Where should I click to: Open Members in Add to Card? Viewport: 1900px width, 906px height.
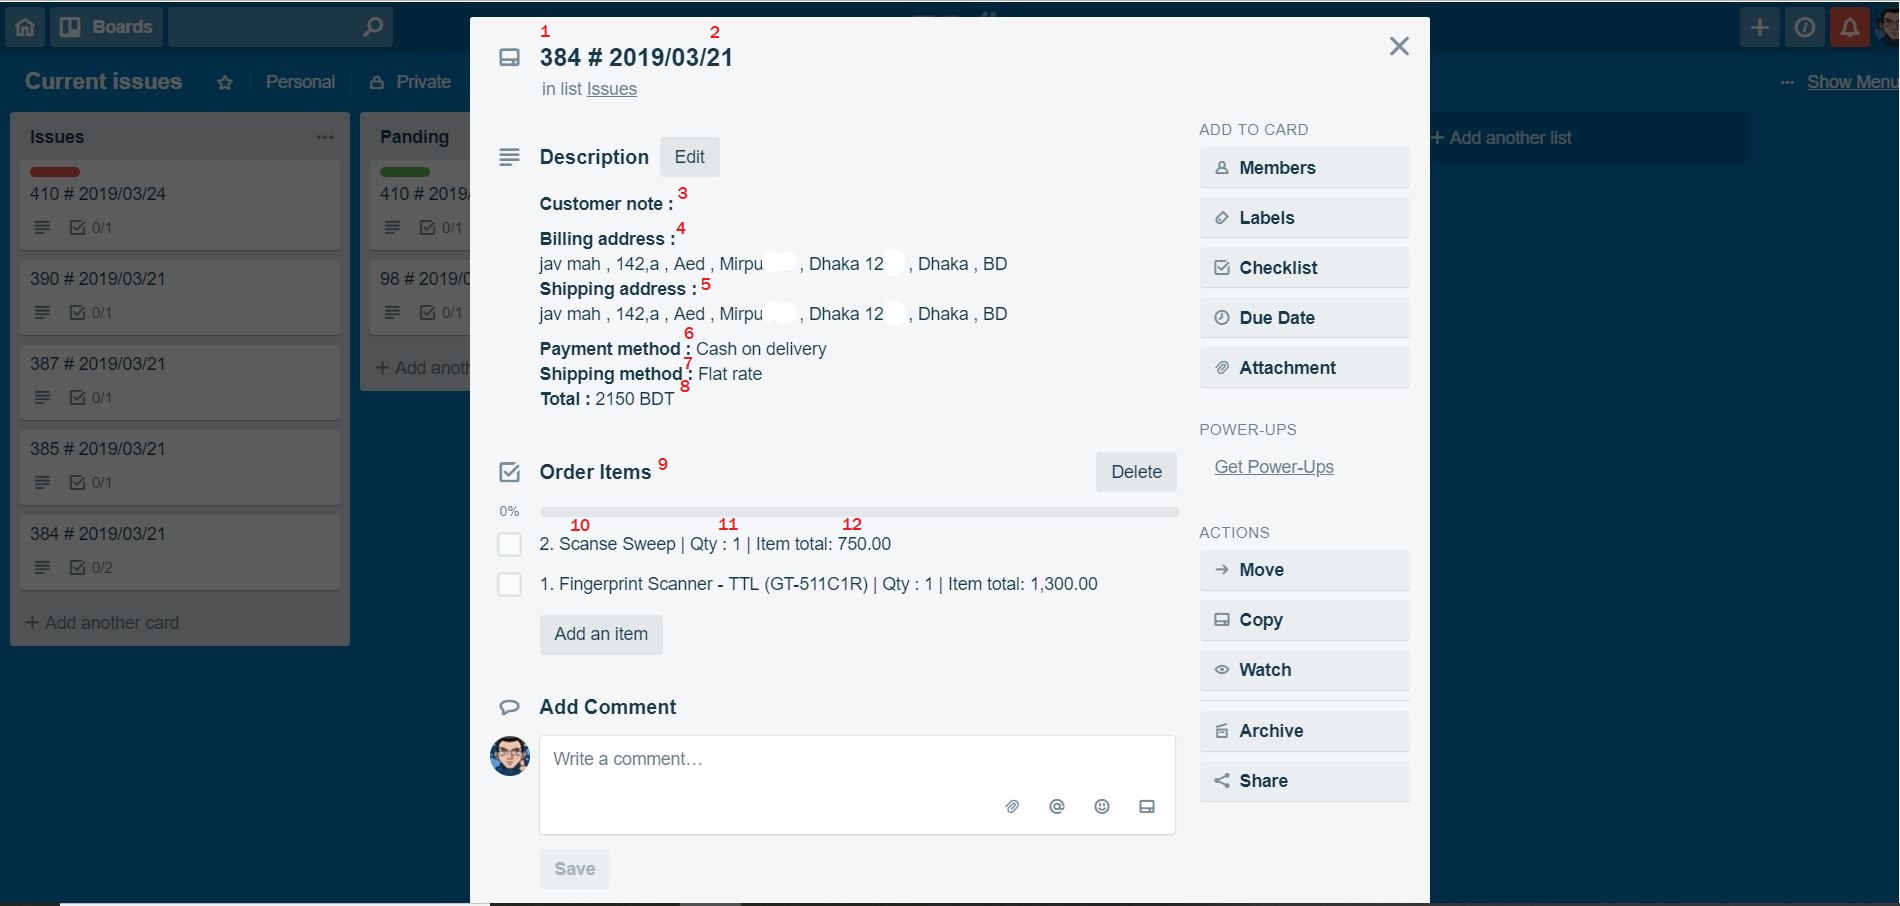point(1305,168)
